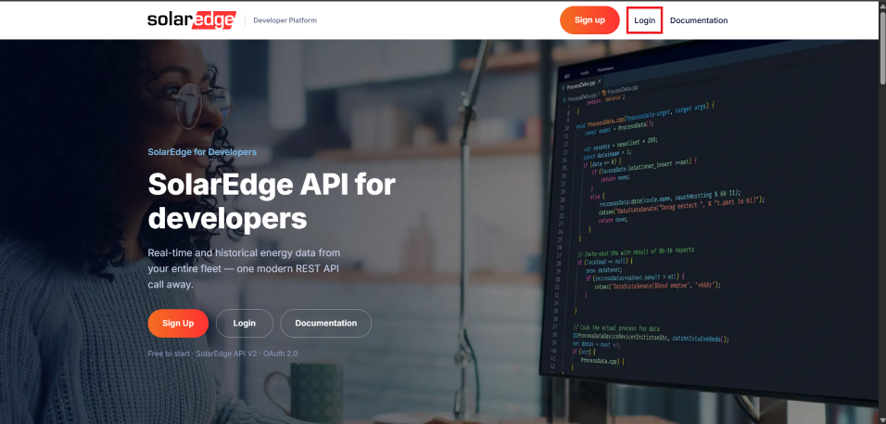Image resolution: width=886 pixels, height=424 pixels.
Task: Click the Developer Platform label beside the logo
Action: (x=285, y=20)
